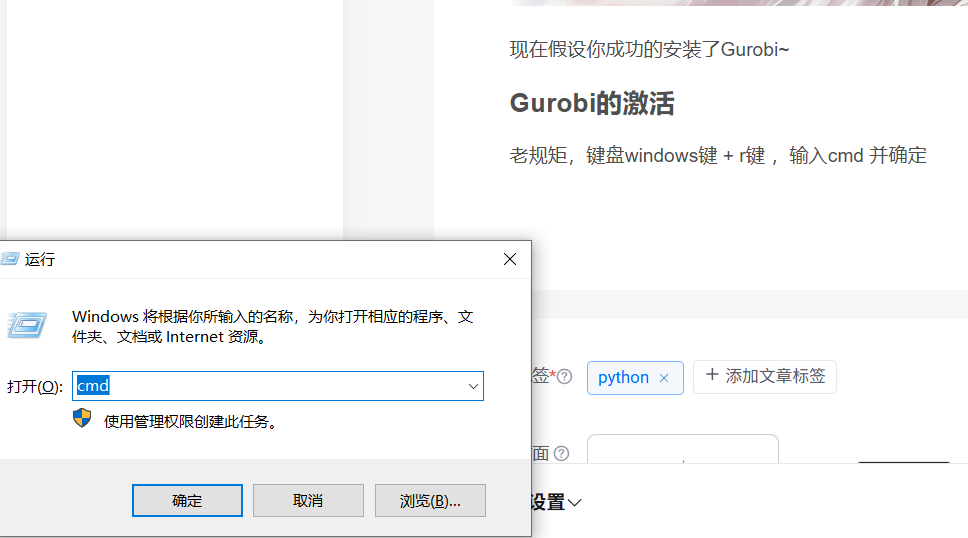Click the help icon beside the tag label
Viewport: 968px width, 538px height.
[564, 376]
